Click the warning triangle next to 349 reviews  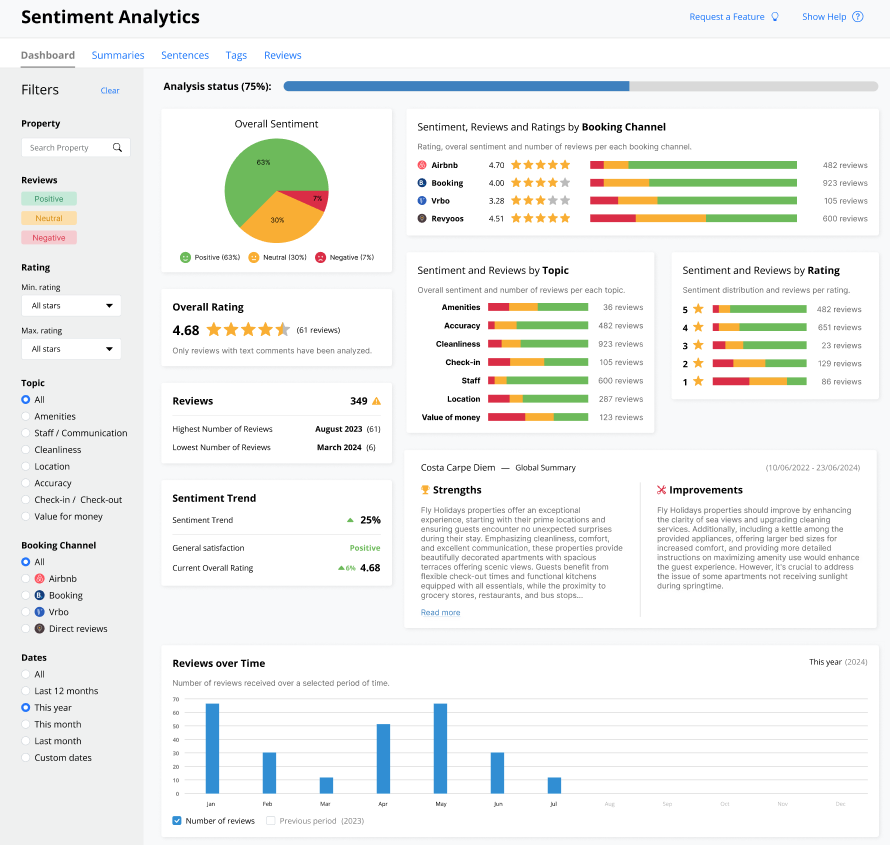[376, 399]
